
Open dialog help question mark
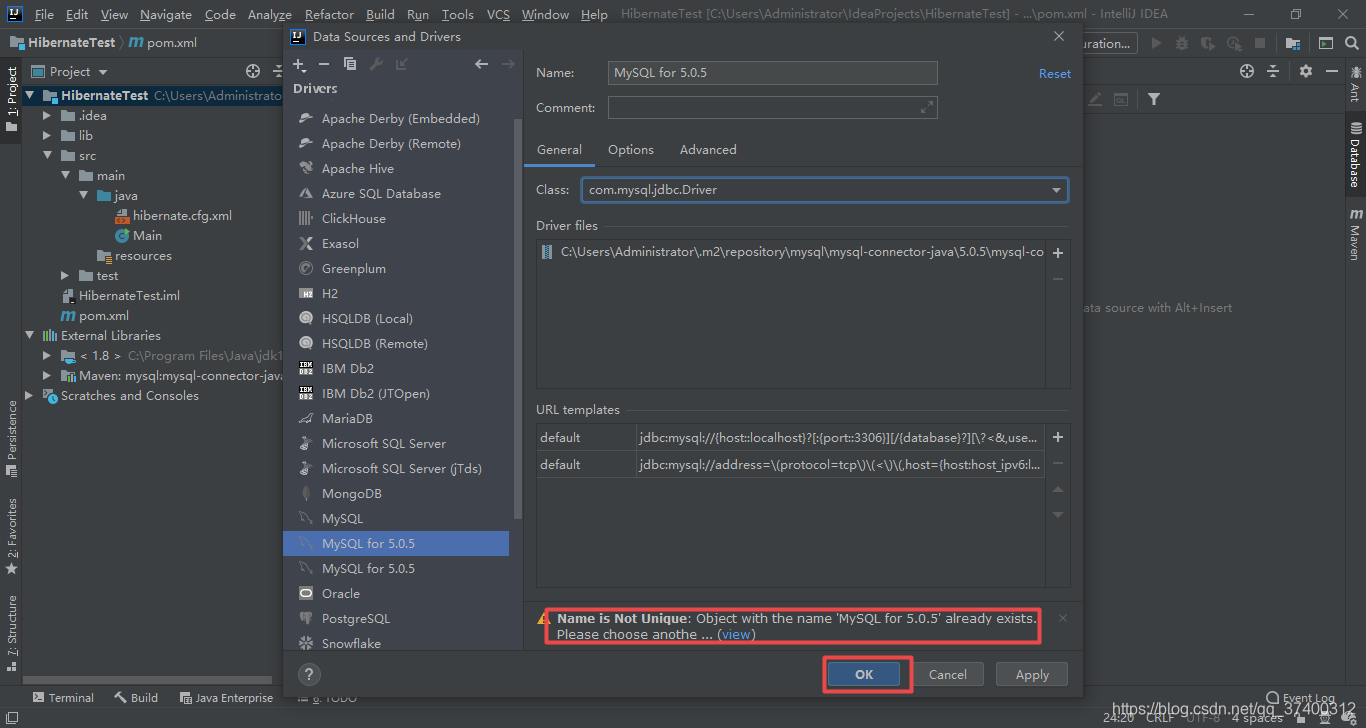pyautogui.click(x=310, y=674)
